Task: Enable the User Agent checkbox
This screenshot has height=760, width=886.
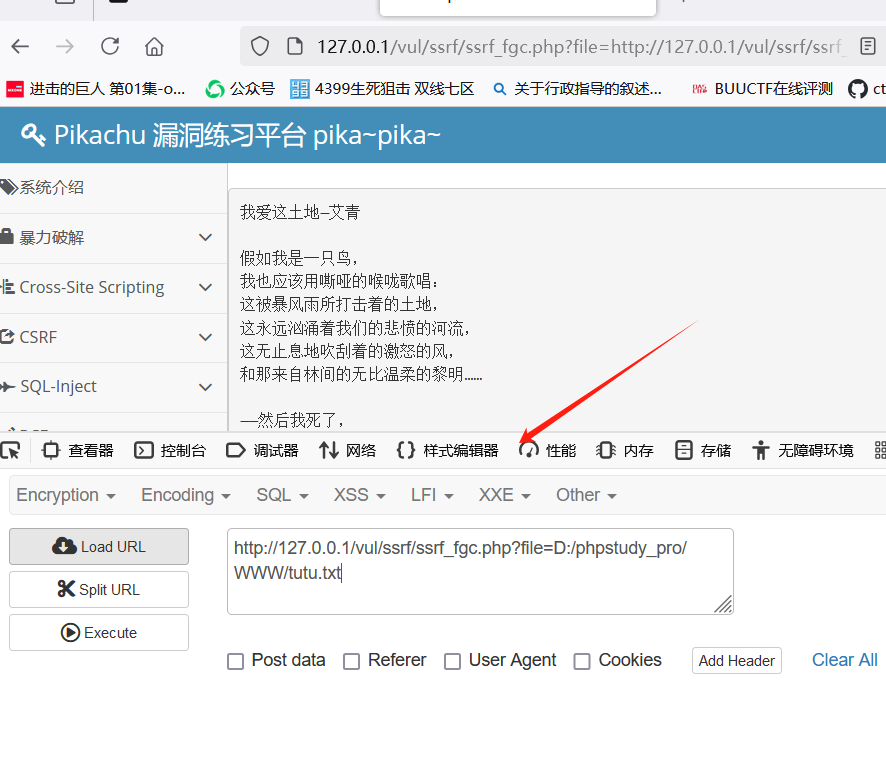Action: pyautogui.click(x=452, y=661)
